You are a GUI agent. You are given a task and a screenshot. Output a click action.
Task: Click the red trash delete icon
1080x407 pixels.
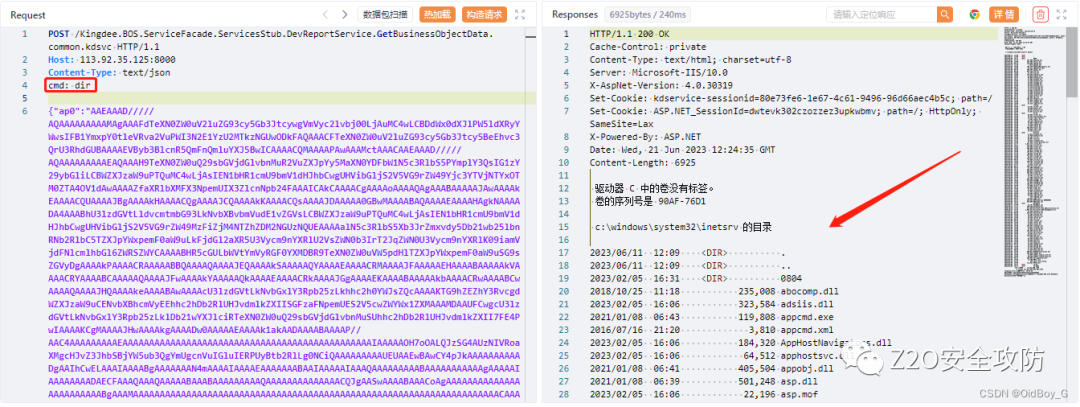tap(1040, 14)
